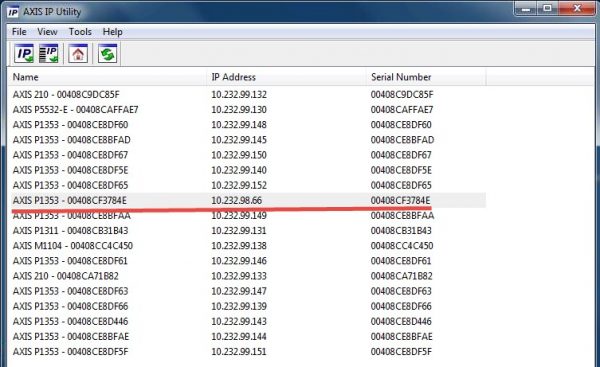The width and height of the screenshot is (600, 367).
Task: Click IP address 10.232.99.138
Action: (239, 246)
